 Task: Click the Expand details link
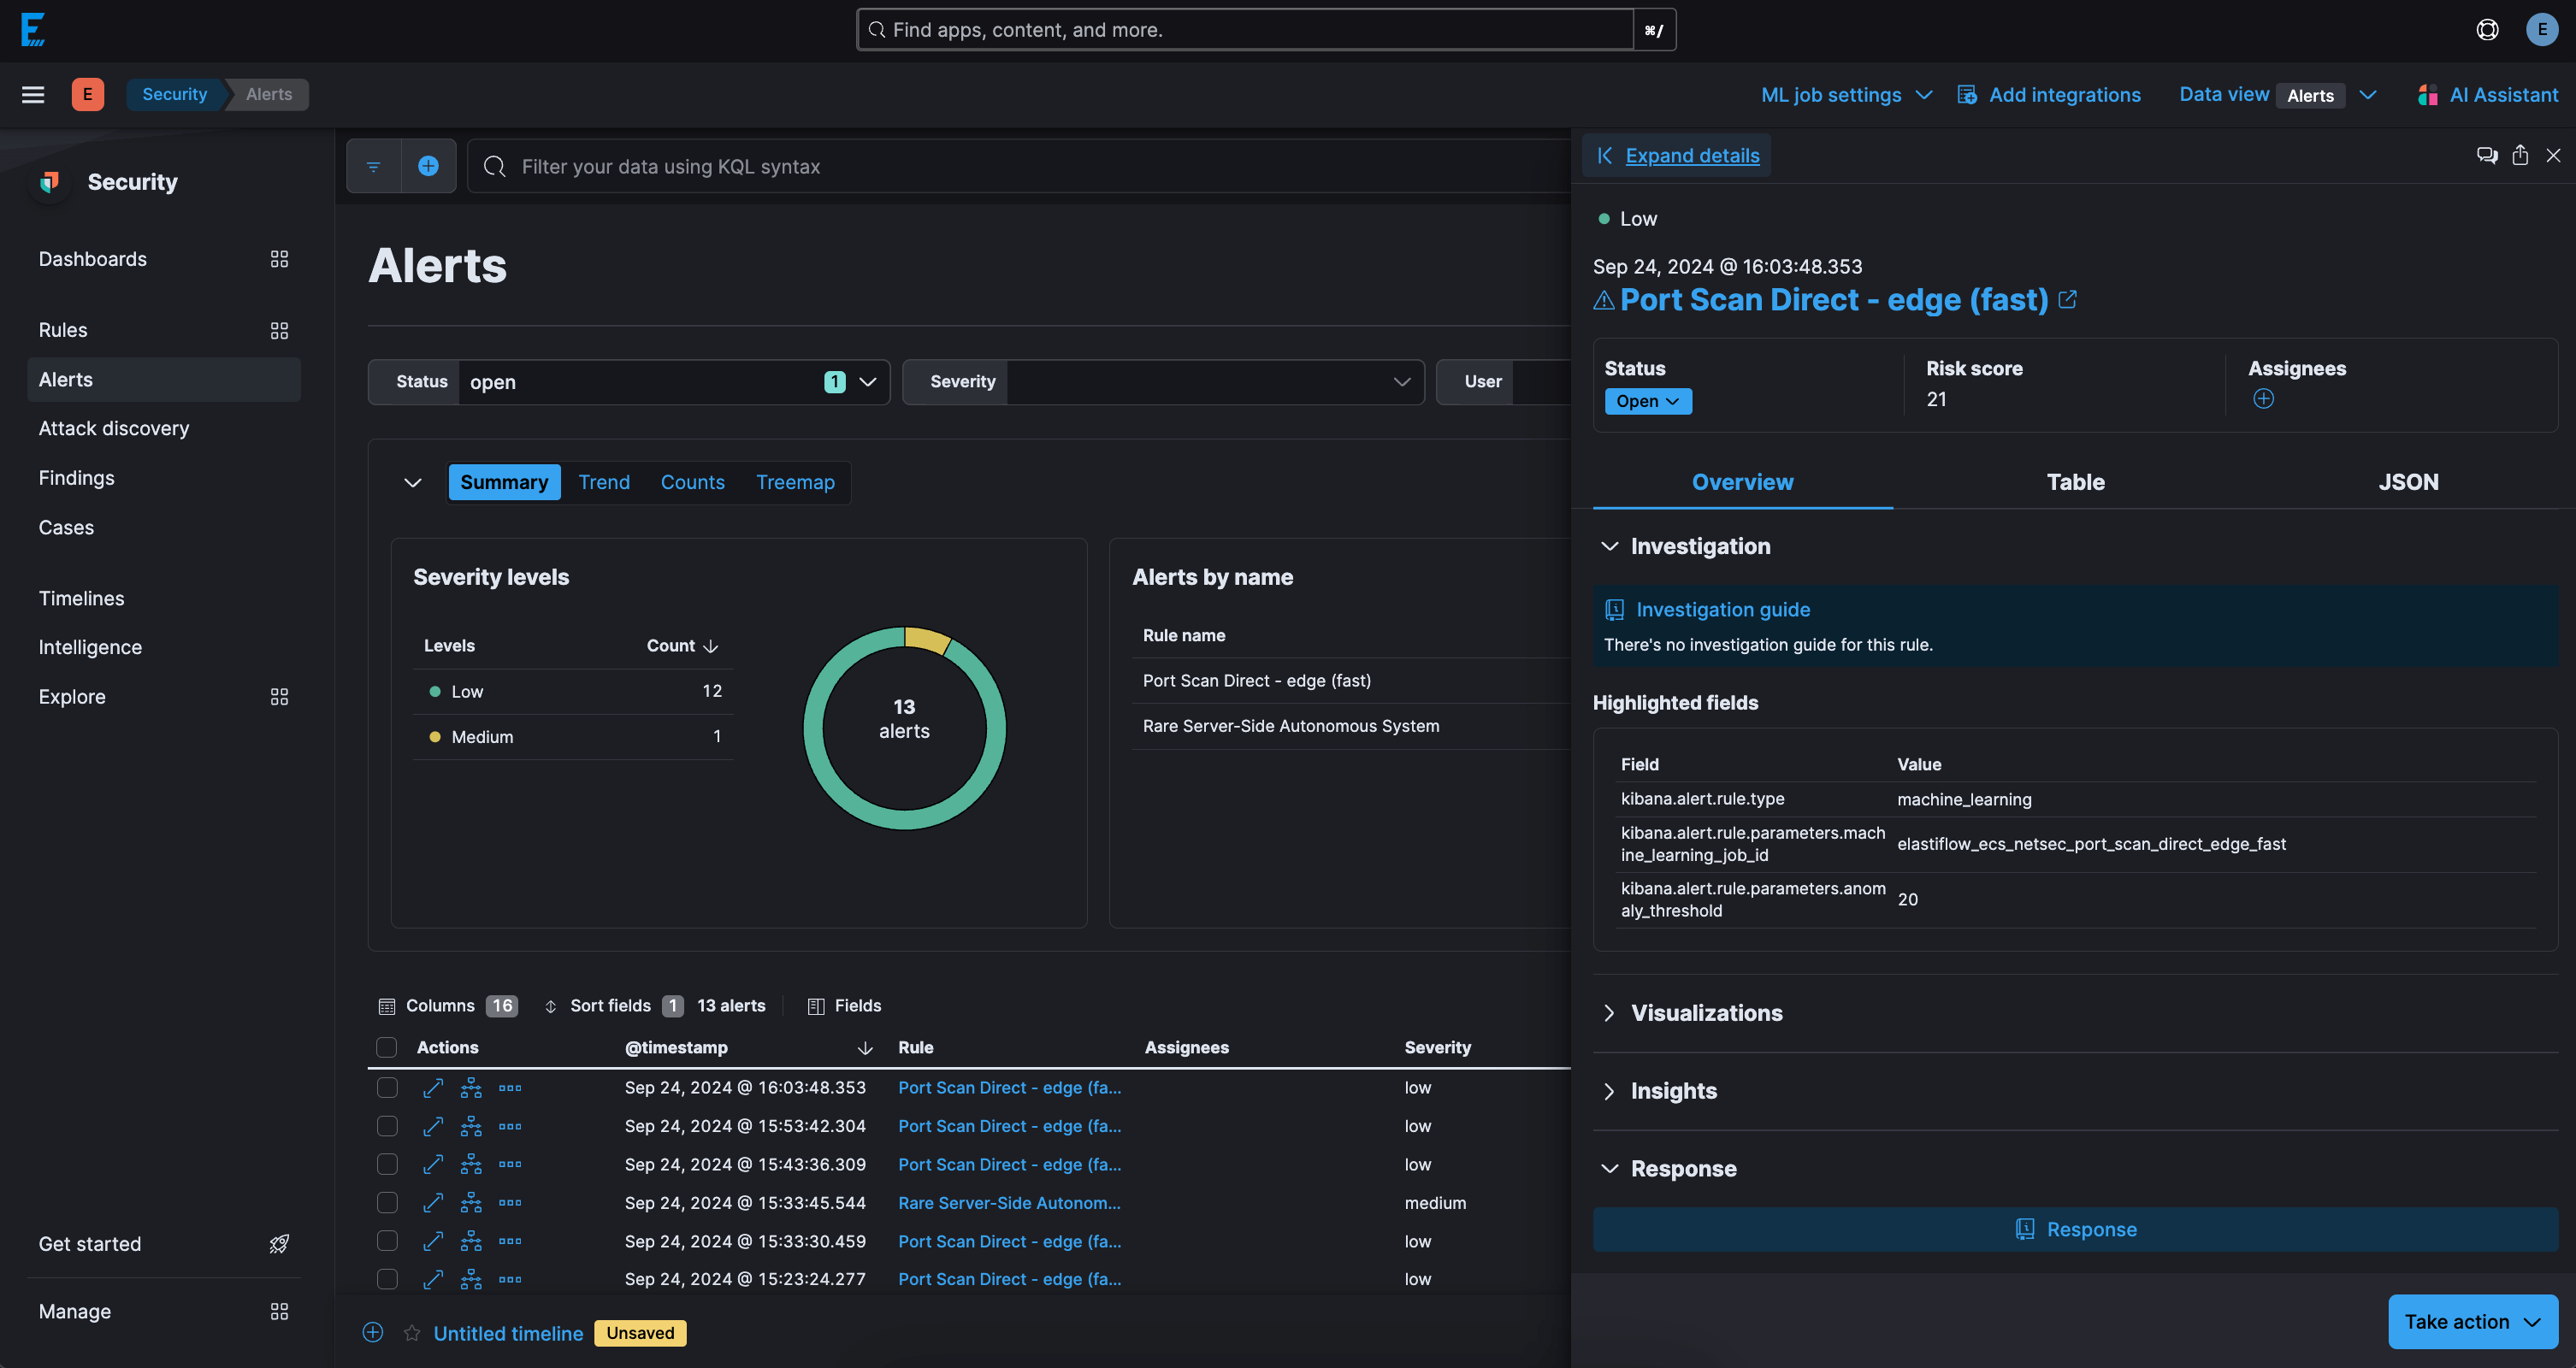click(1692, 155)
